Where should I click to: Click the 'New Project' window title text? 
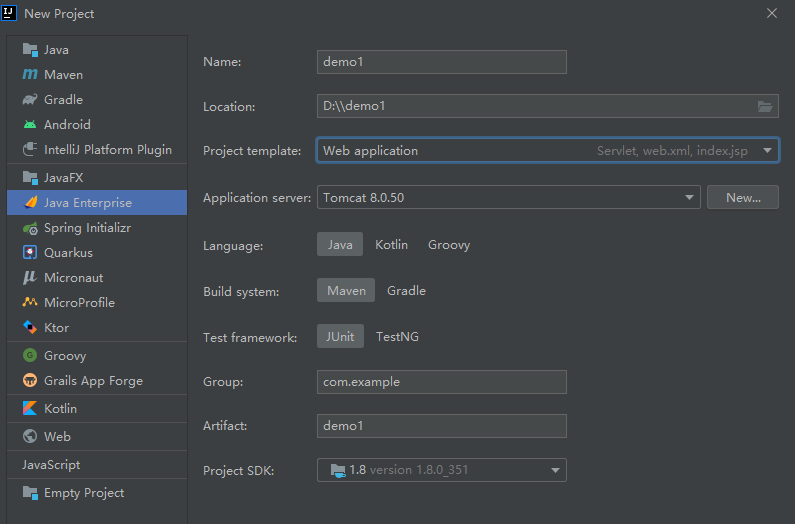pyautogui.click(x=59, y=14)
